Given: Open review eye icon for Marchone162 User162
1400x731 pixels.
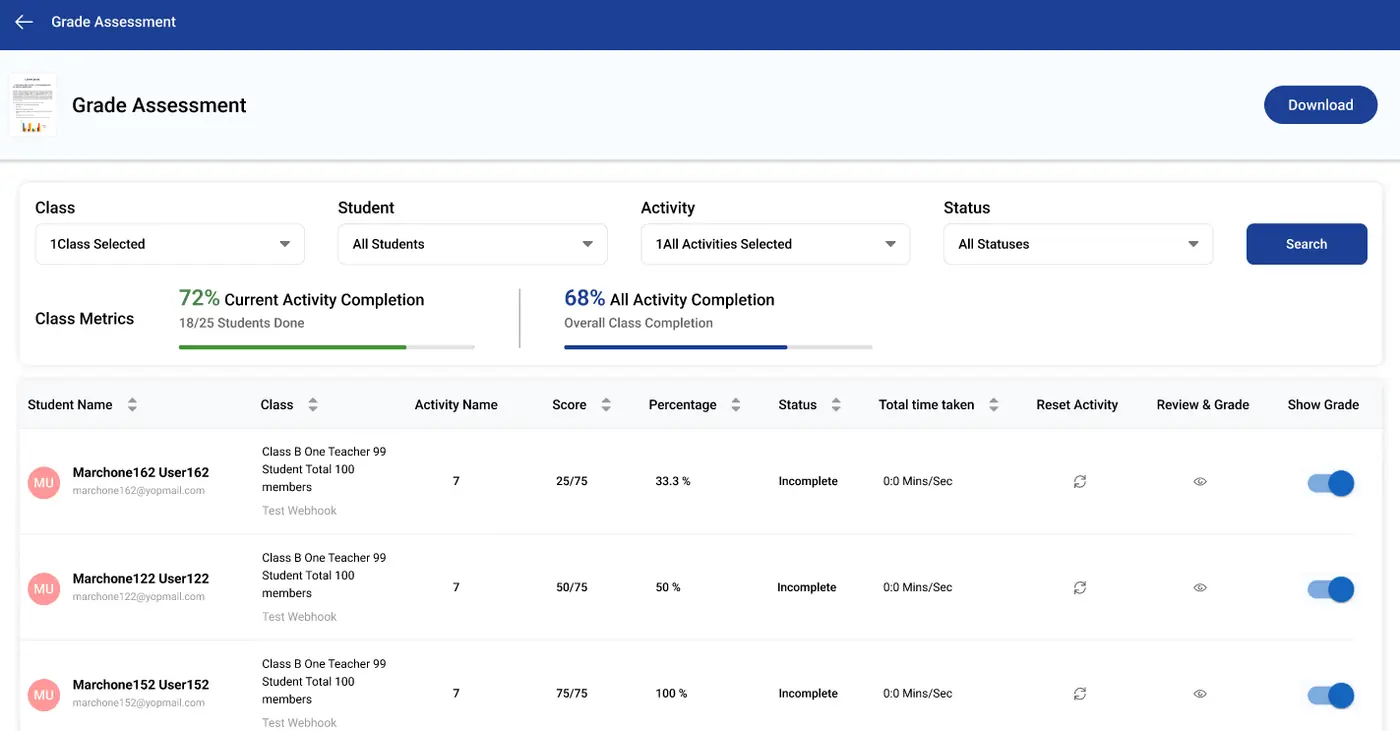Looking at the screenshot, I should coord(1200,482).
